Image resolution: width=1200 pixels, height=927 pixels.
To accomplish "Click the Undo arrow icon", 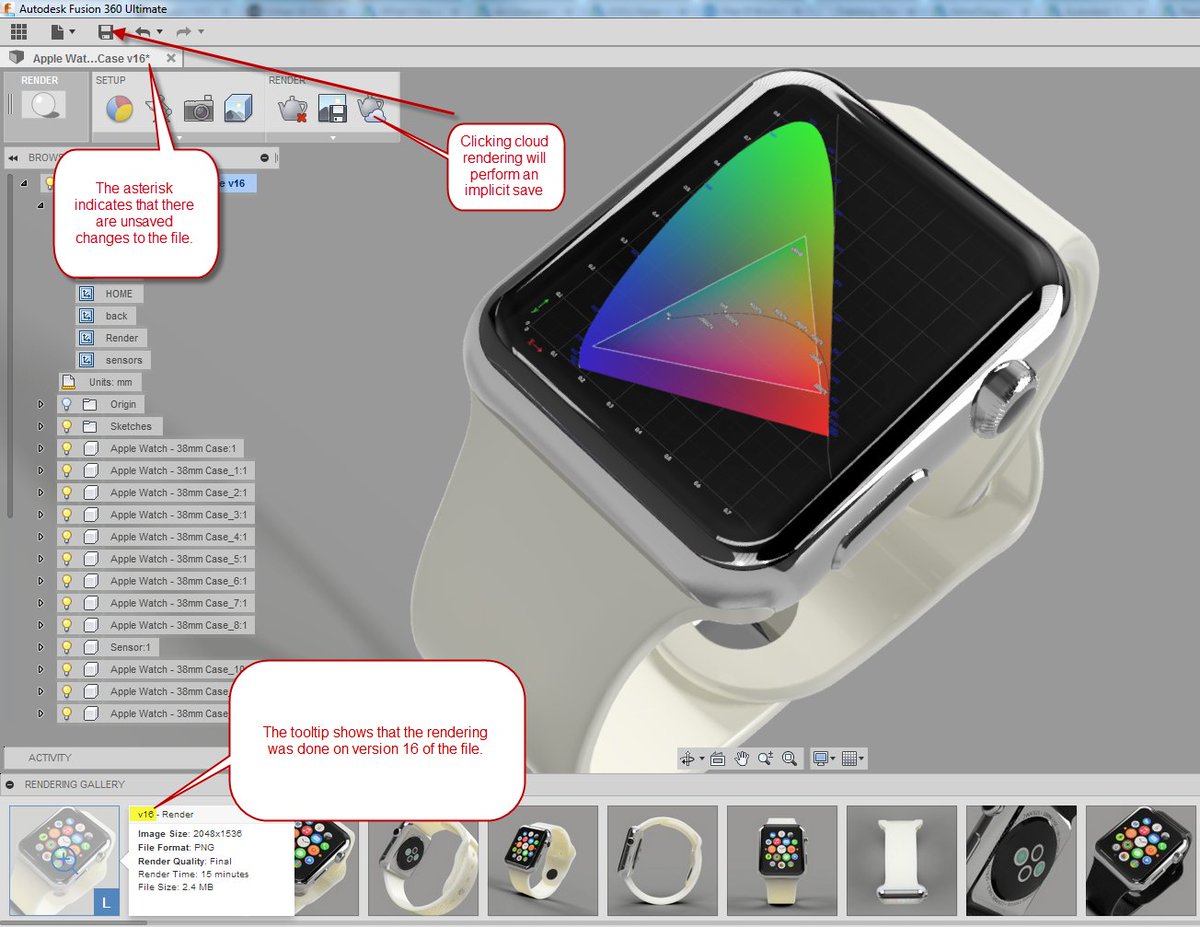I will tap(143, 32).
